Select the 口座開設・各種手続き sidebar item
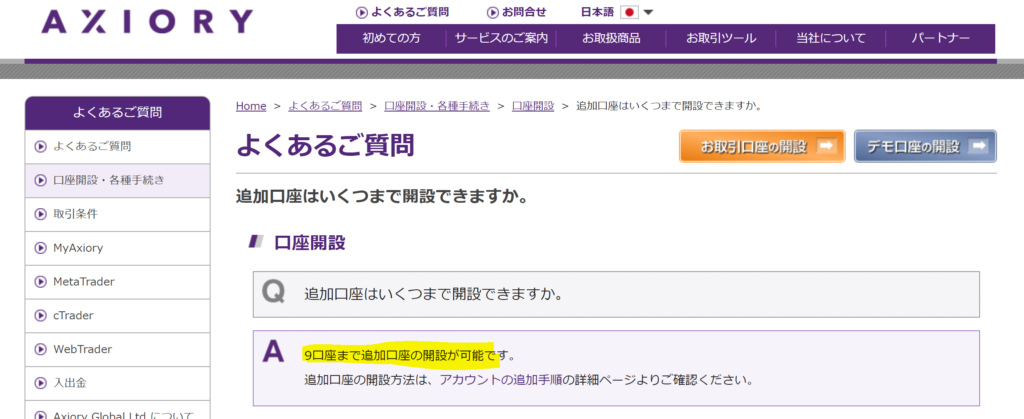The image size is (1024, 419). point(118,180)
